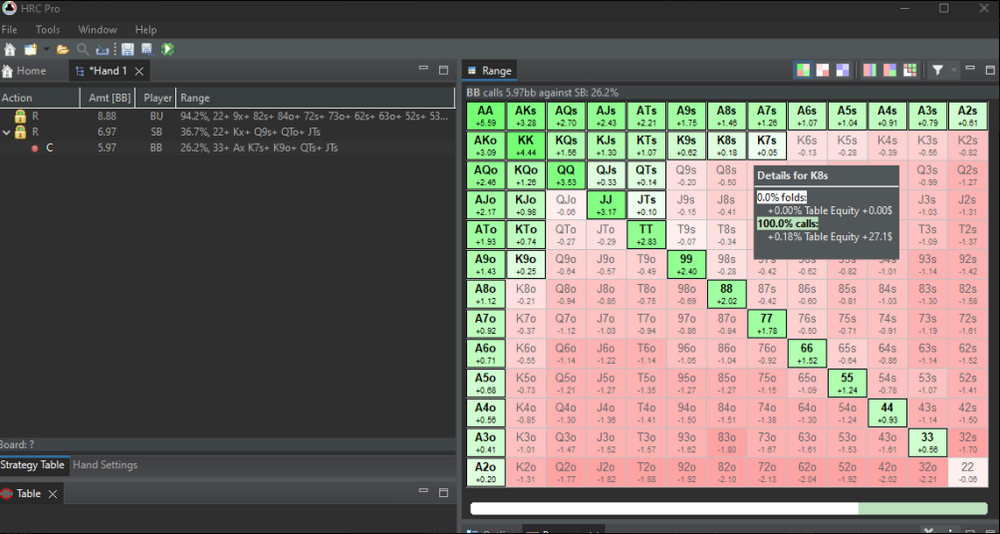Toggle the pink-blue-green block view mode
This screenshot has width=1000, height=534.
coord(890,70)
